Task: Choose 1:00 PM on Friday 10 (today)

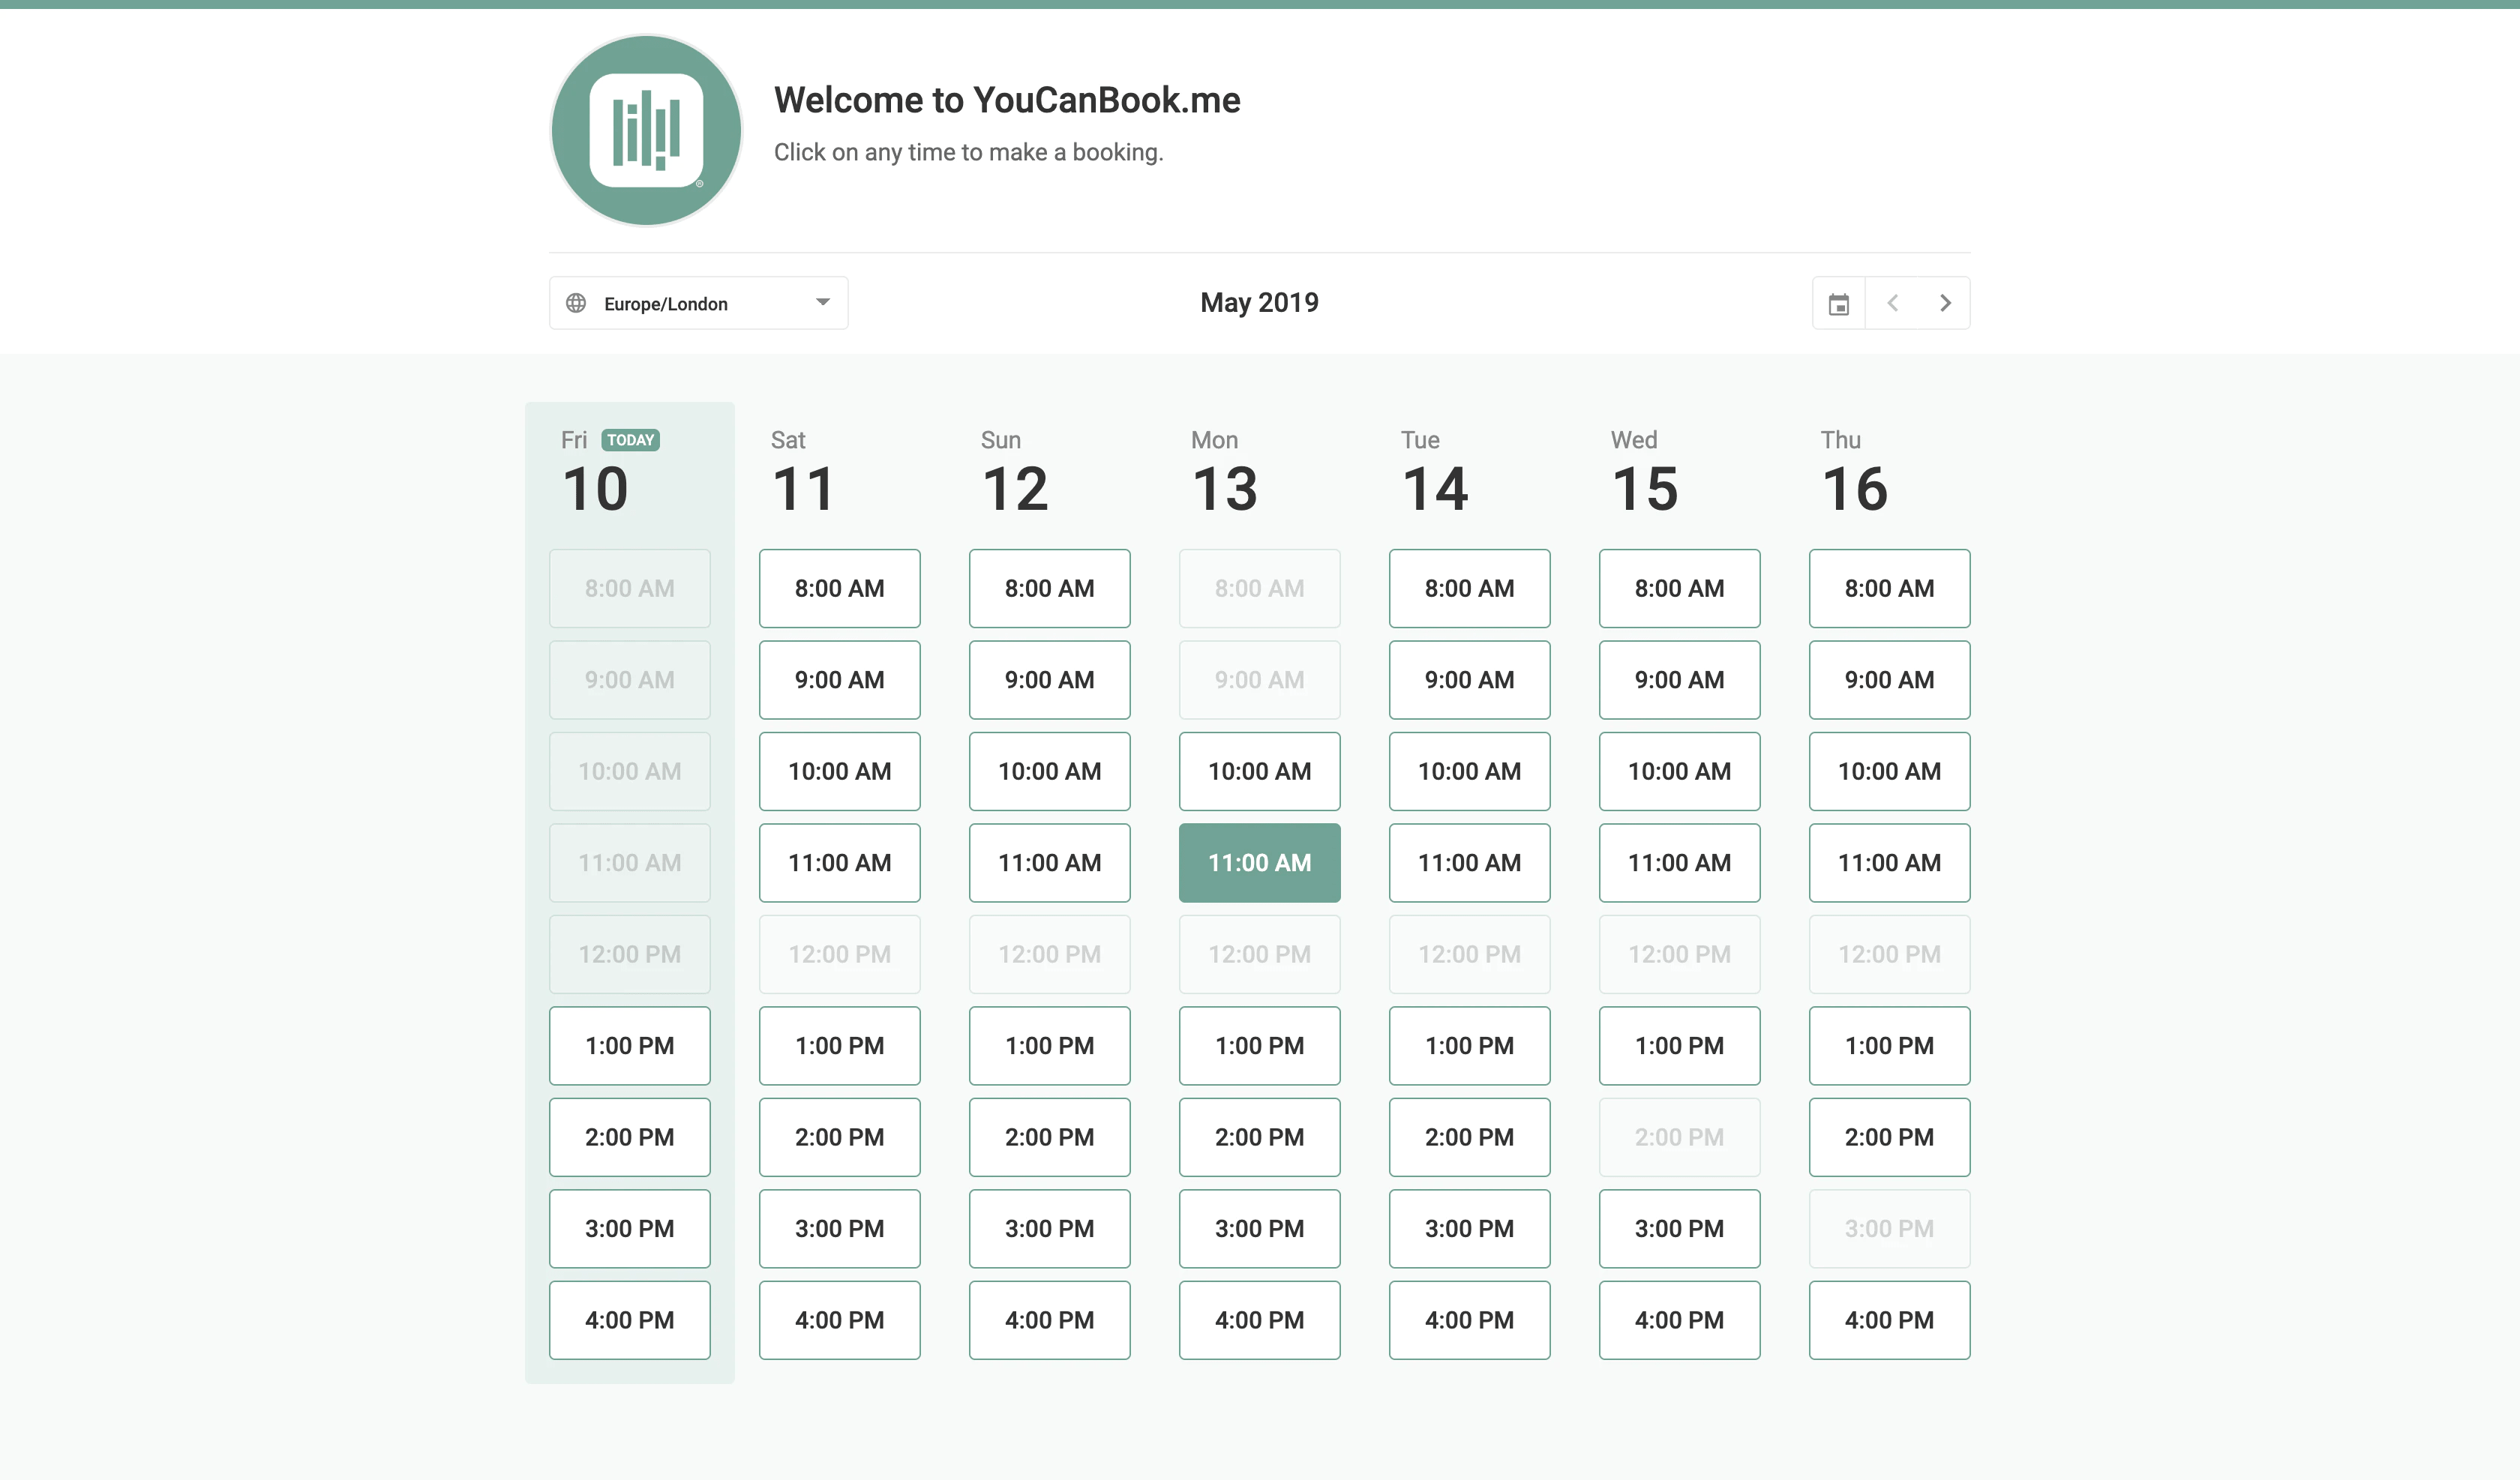Action: tap(629, 1045)
